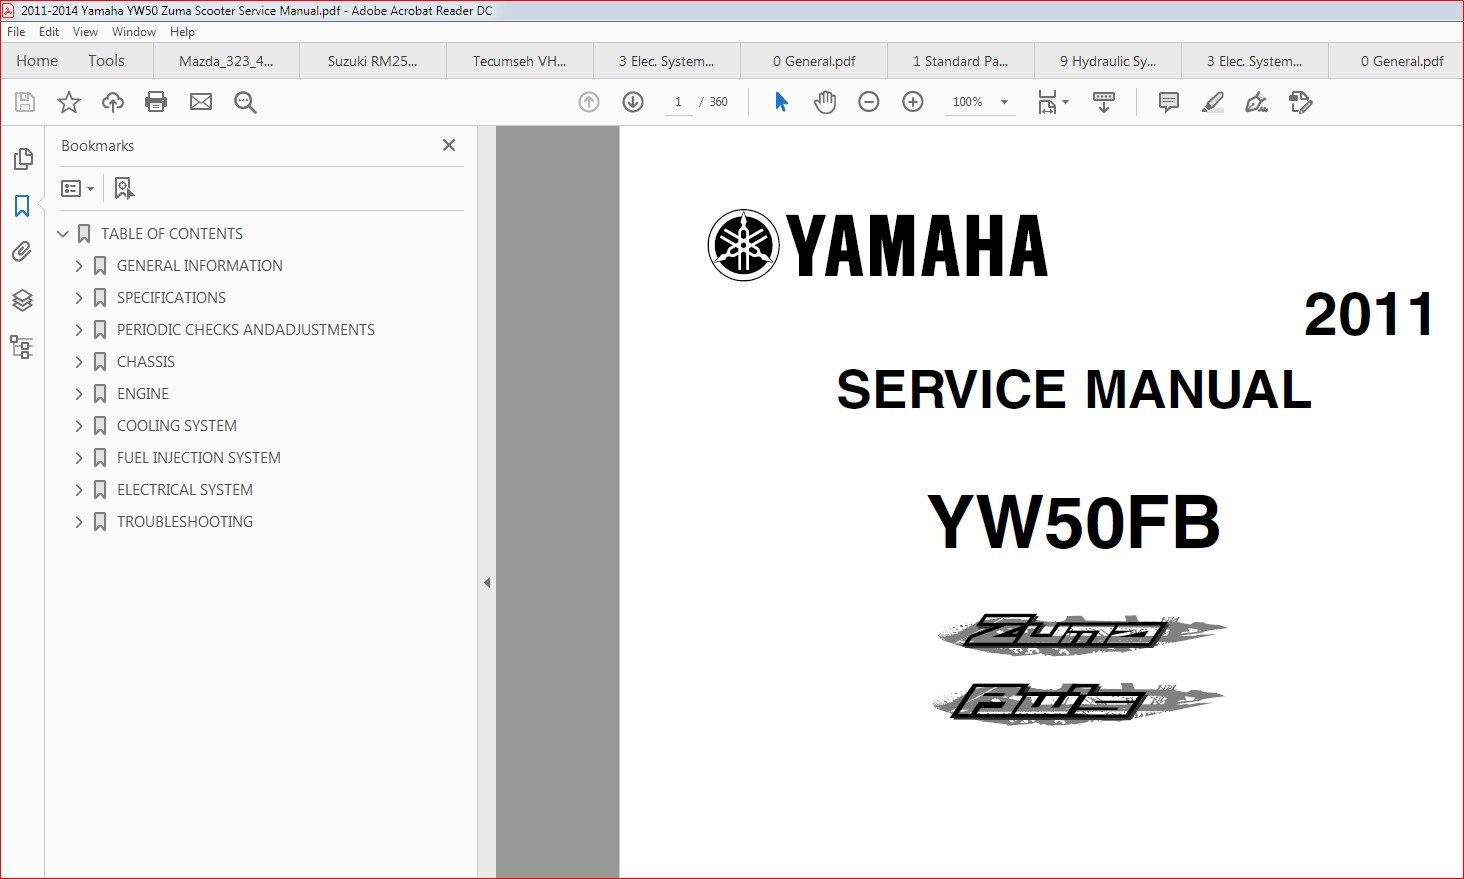Image resolution: width=1464 pixels, height=879 pixels.
Task: Bookmark file with star icon
Action: (x=69, y=102)
